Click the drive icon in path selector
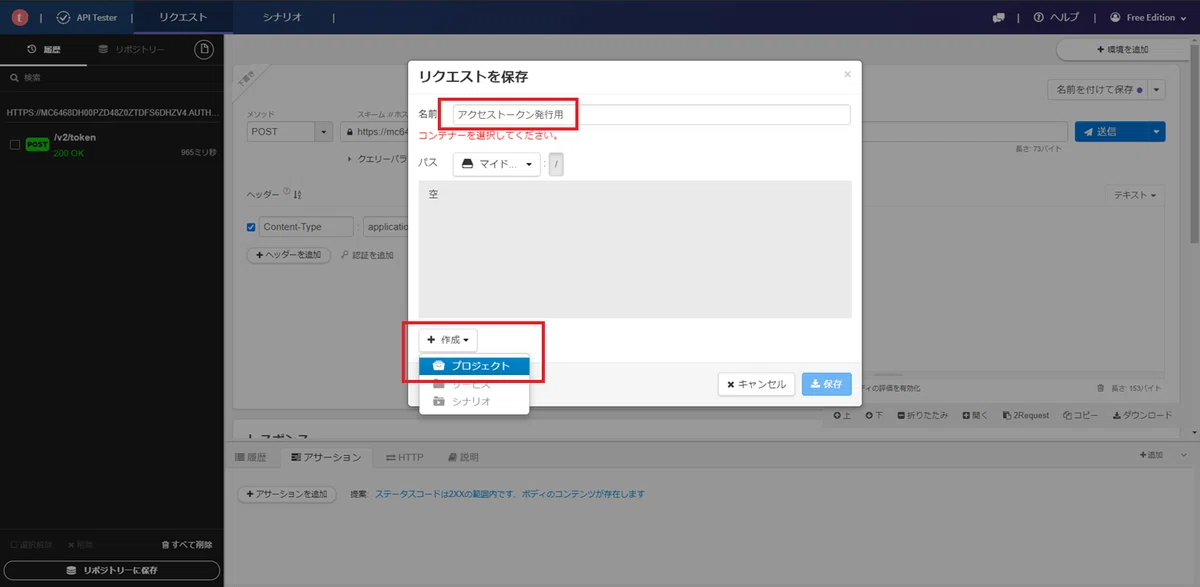Viewport: 1200px width, 587px height. click(x=467, y=164)
